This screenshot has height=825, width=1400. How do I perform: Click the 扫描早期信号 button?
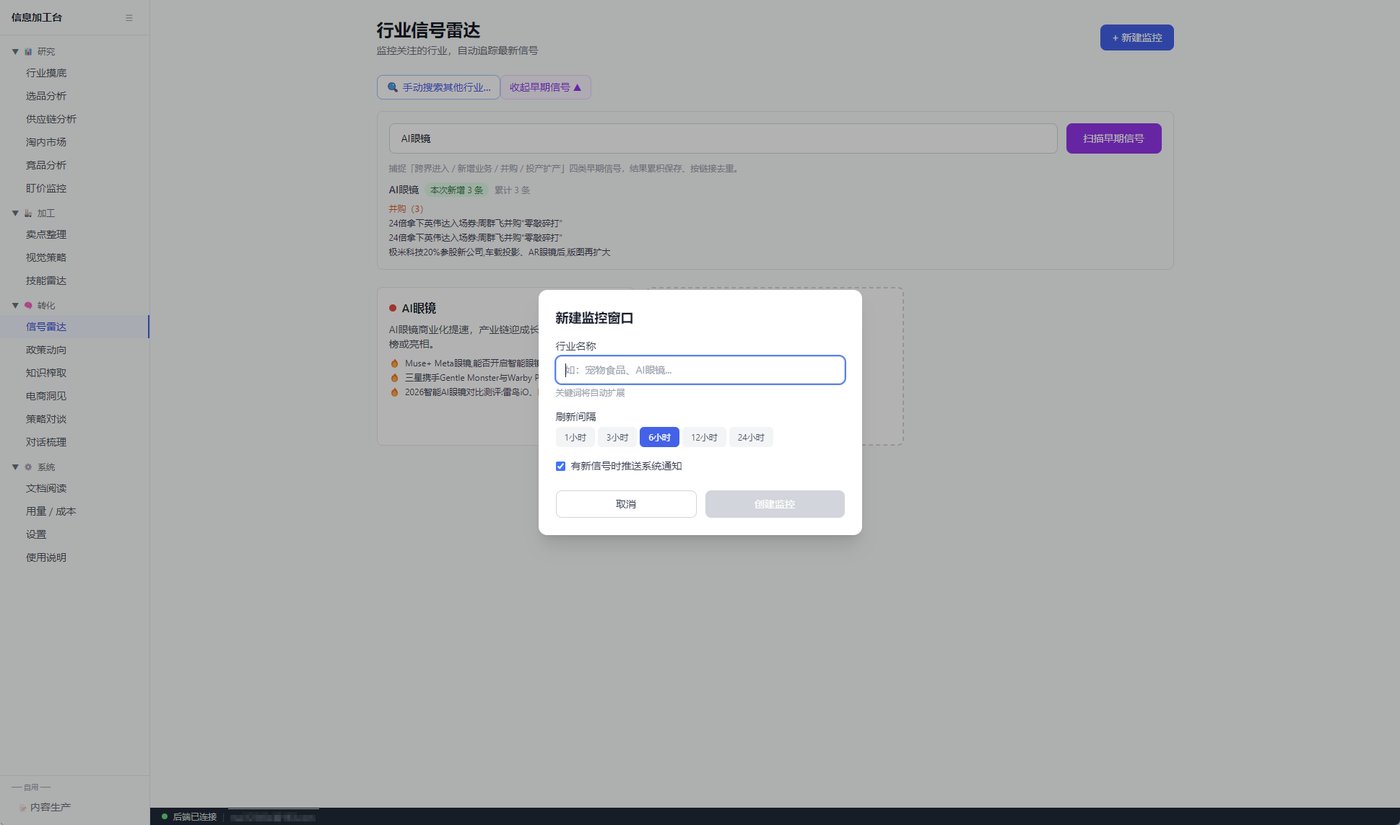tap(1114, 138)
